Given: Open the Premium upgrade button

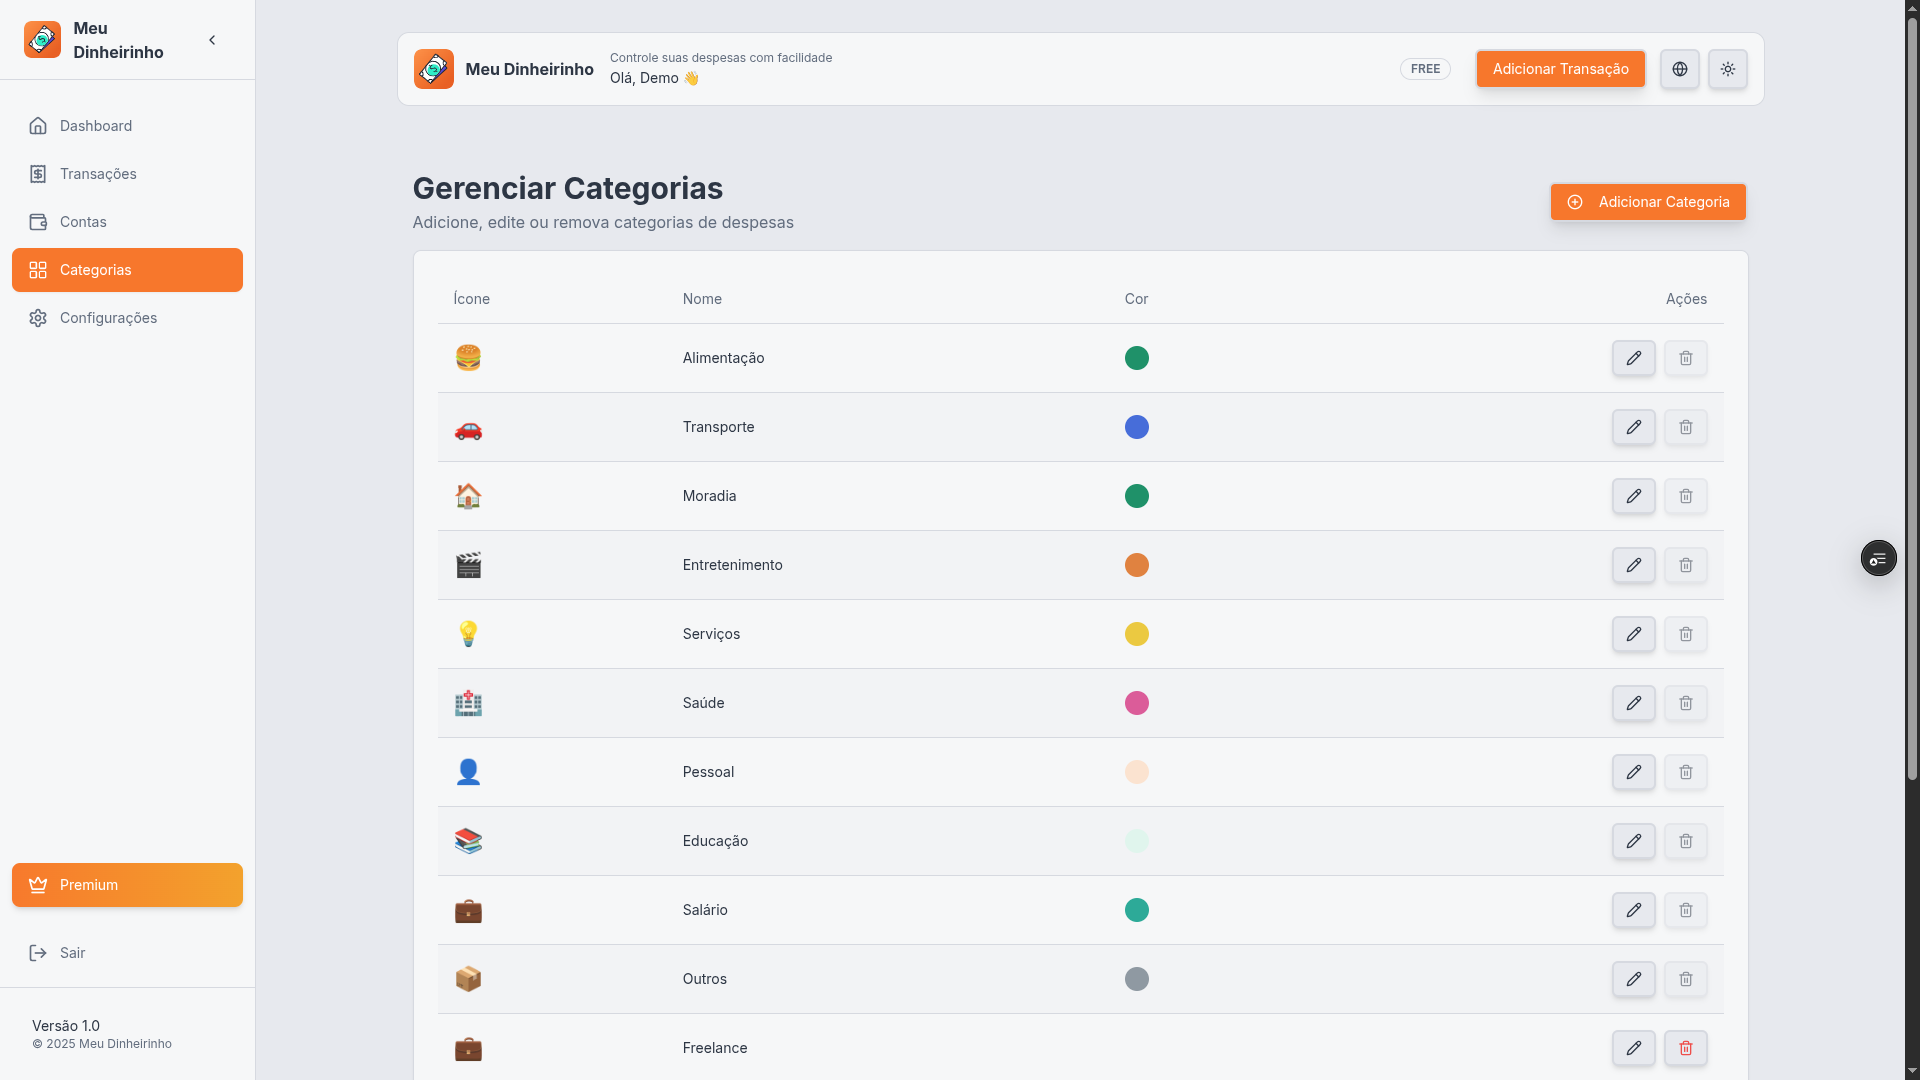Looking at the screenshot, I should (x=127, y=885).
